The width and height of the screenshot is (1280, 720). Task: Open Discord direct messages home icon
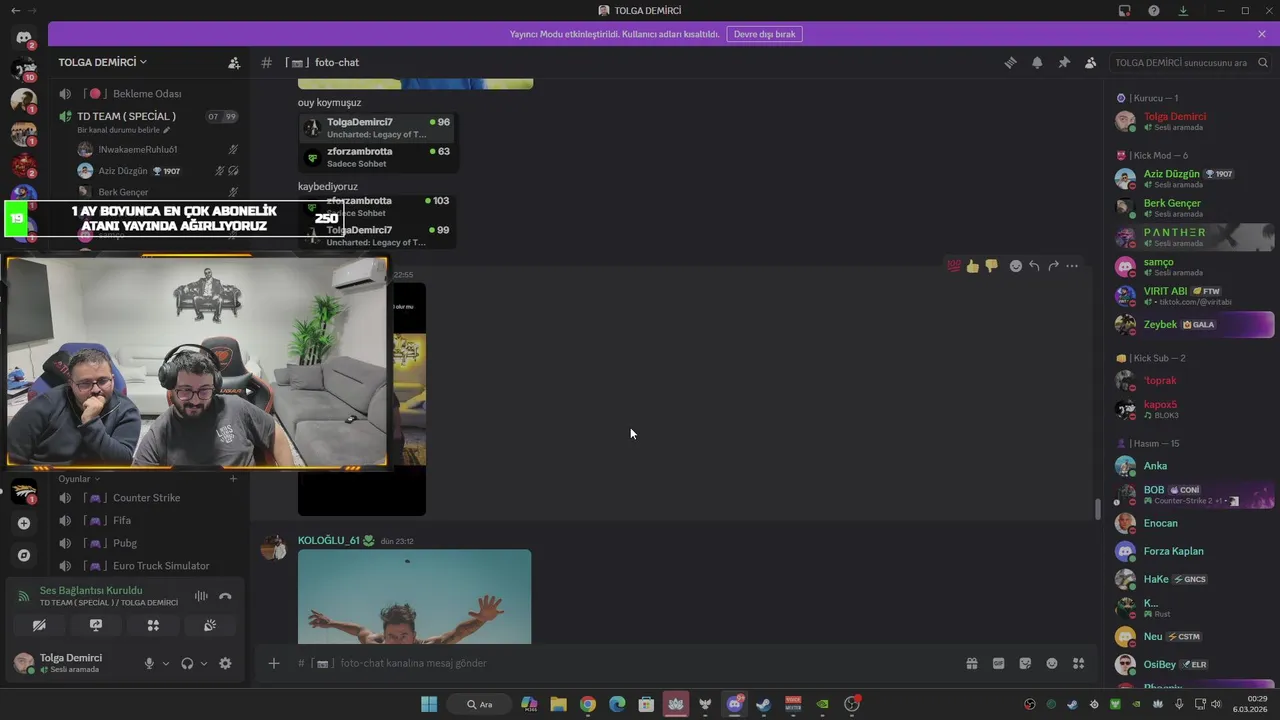coord(24,37)
